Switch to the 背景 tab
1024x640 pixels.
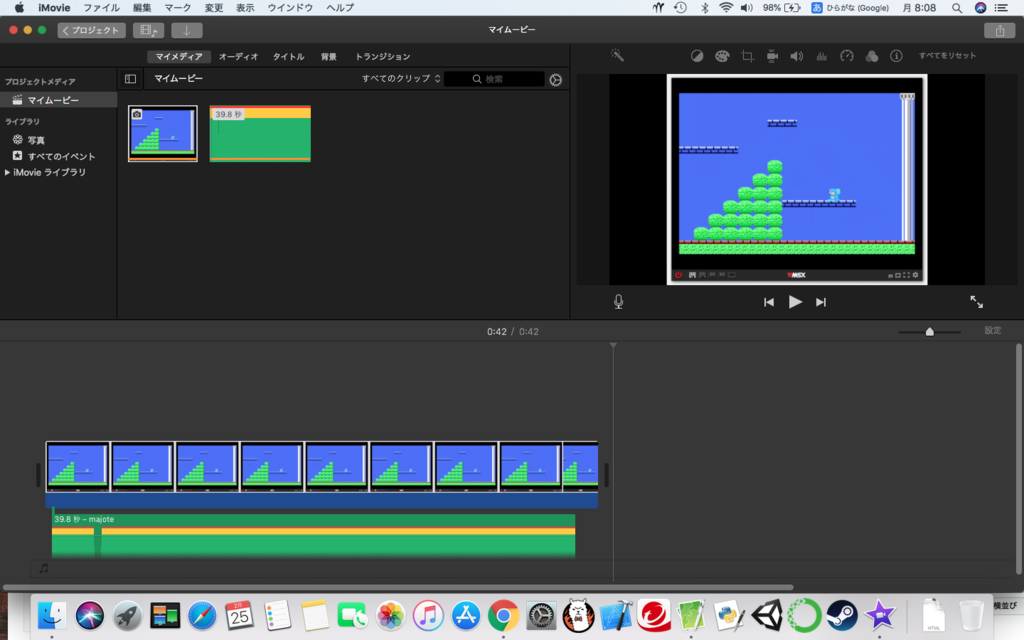[328, 57]
